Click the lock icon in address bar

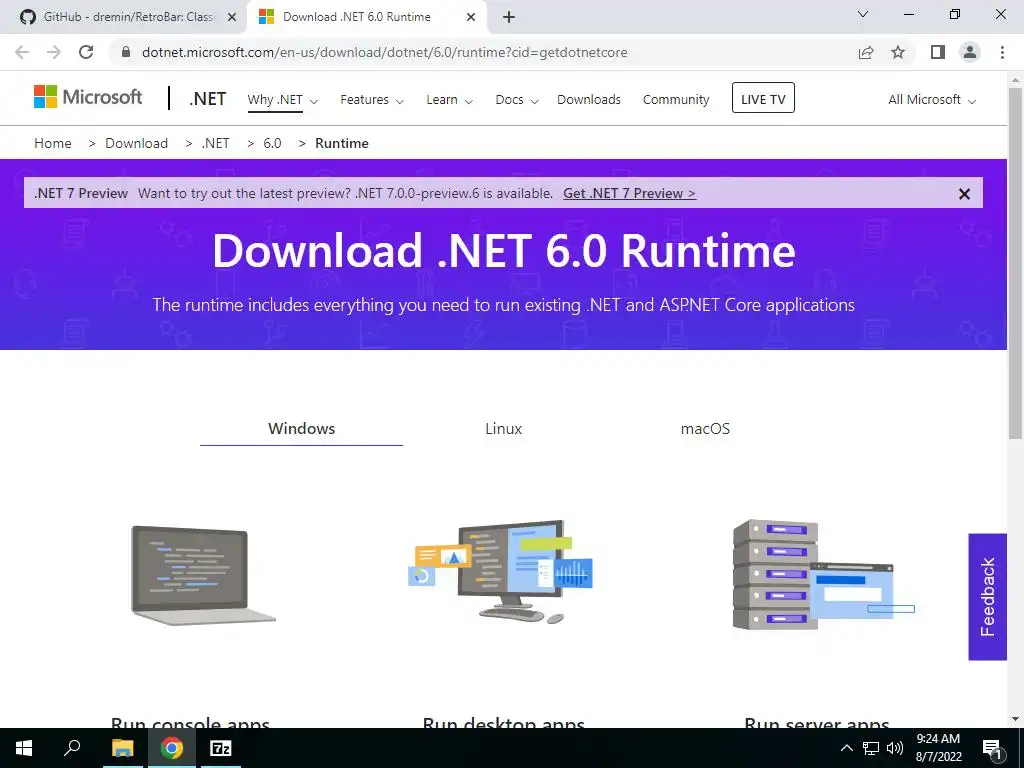127,52
